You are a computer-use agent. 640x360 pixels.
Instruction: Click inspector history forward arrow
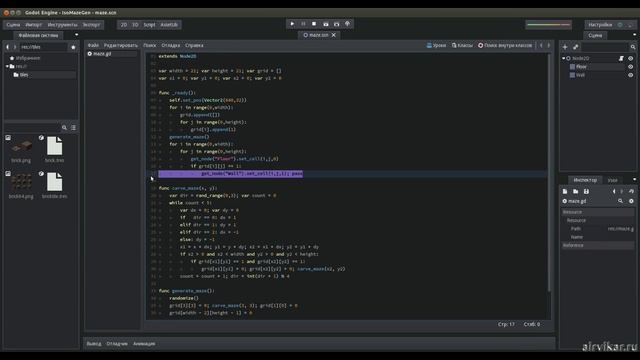tap(622, 191)
